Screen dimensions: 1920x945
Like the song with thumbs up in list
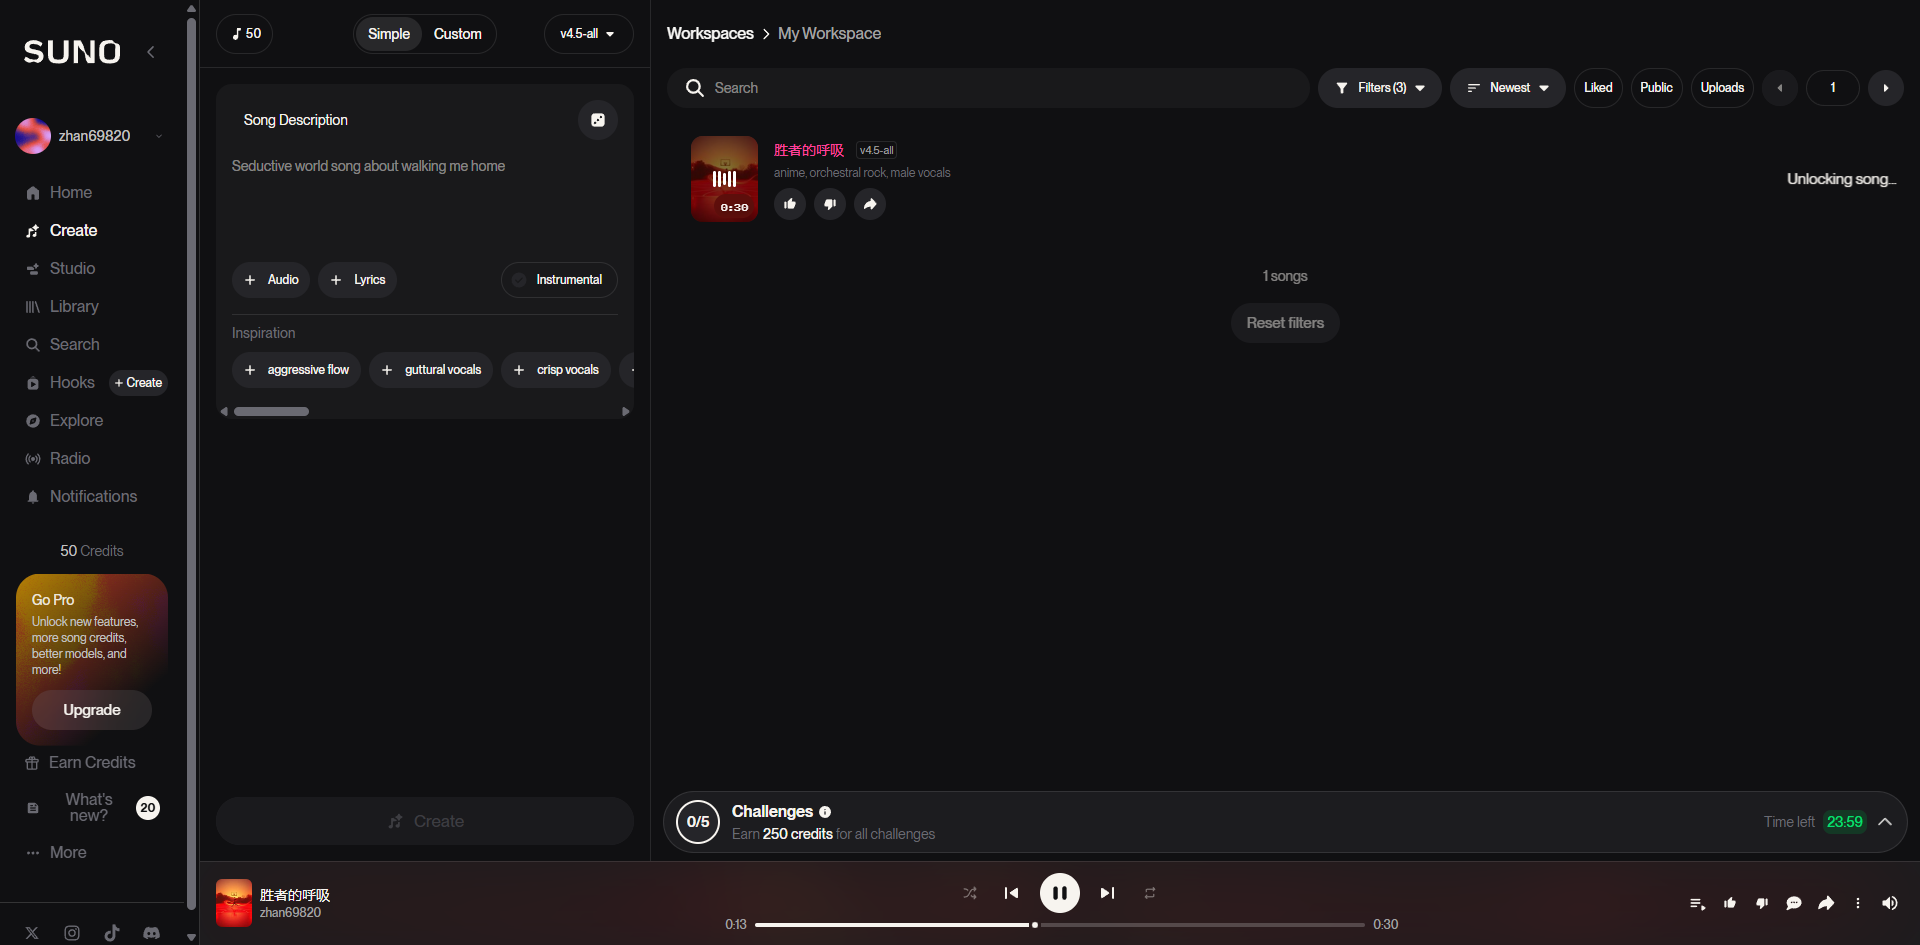[x=790, y=204]
